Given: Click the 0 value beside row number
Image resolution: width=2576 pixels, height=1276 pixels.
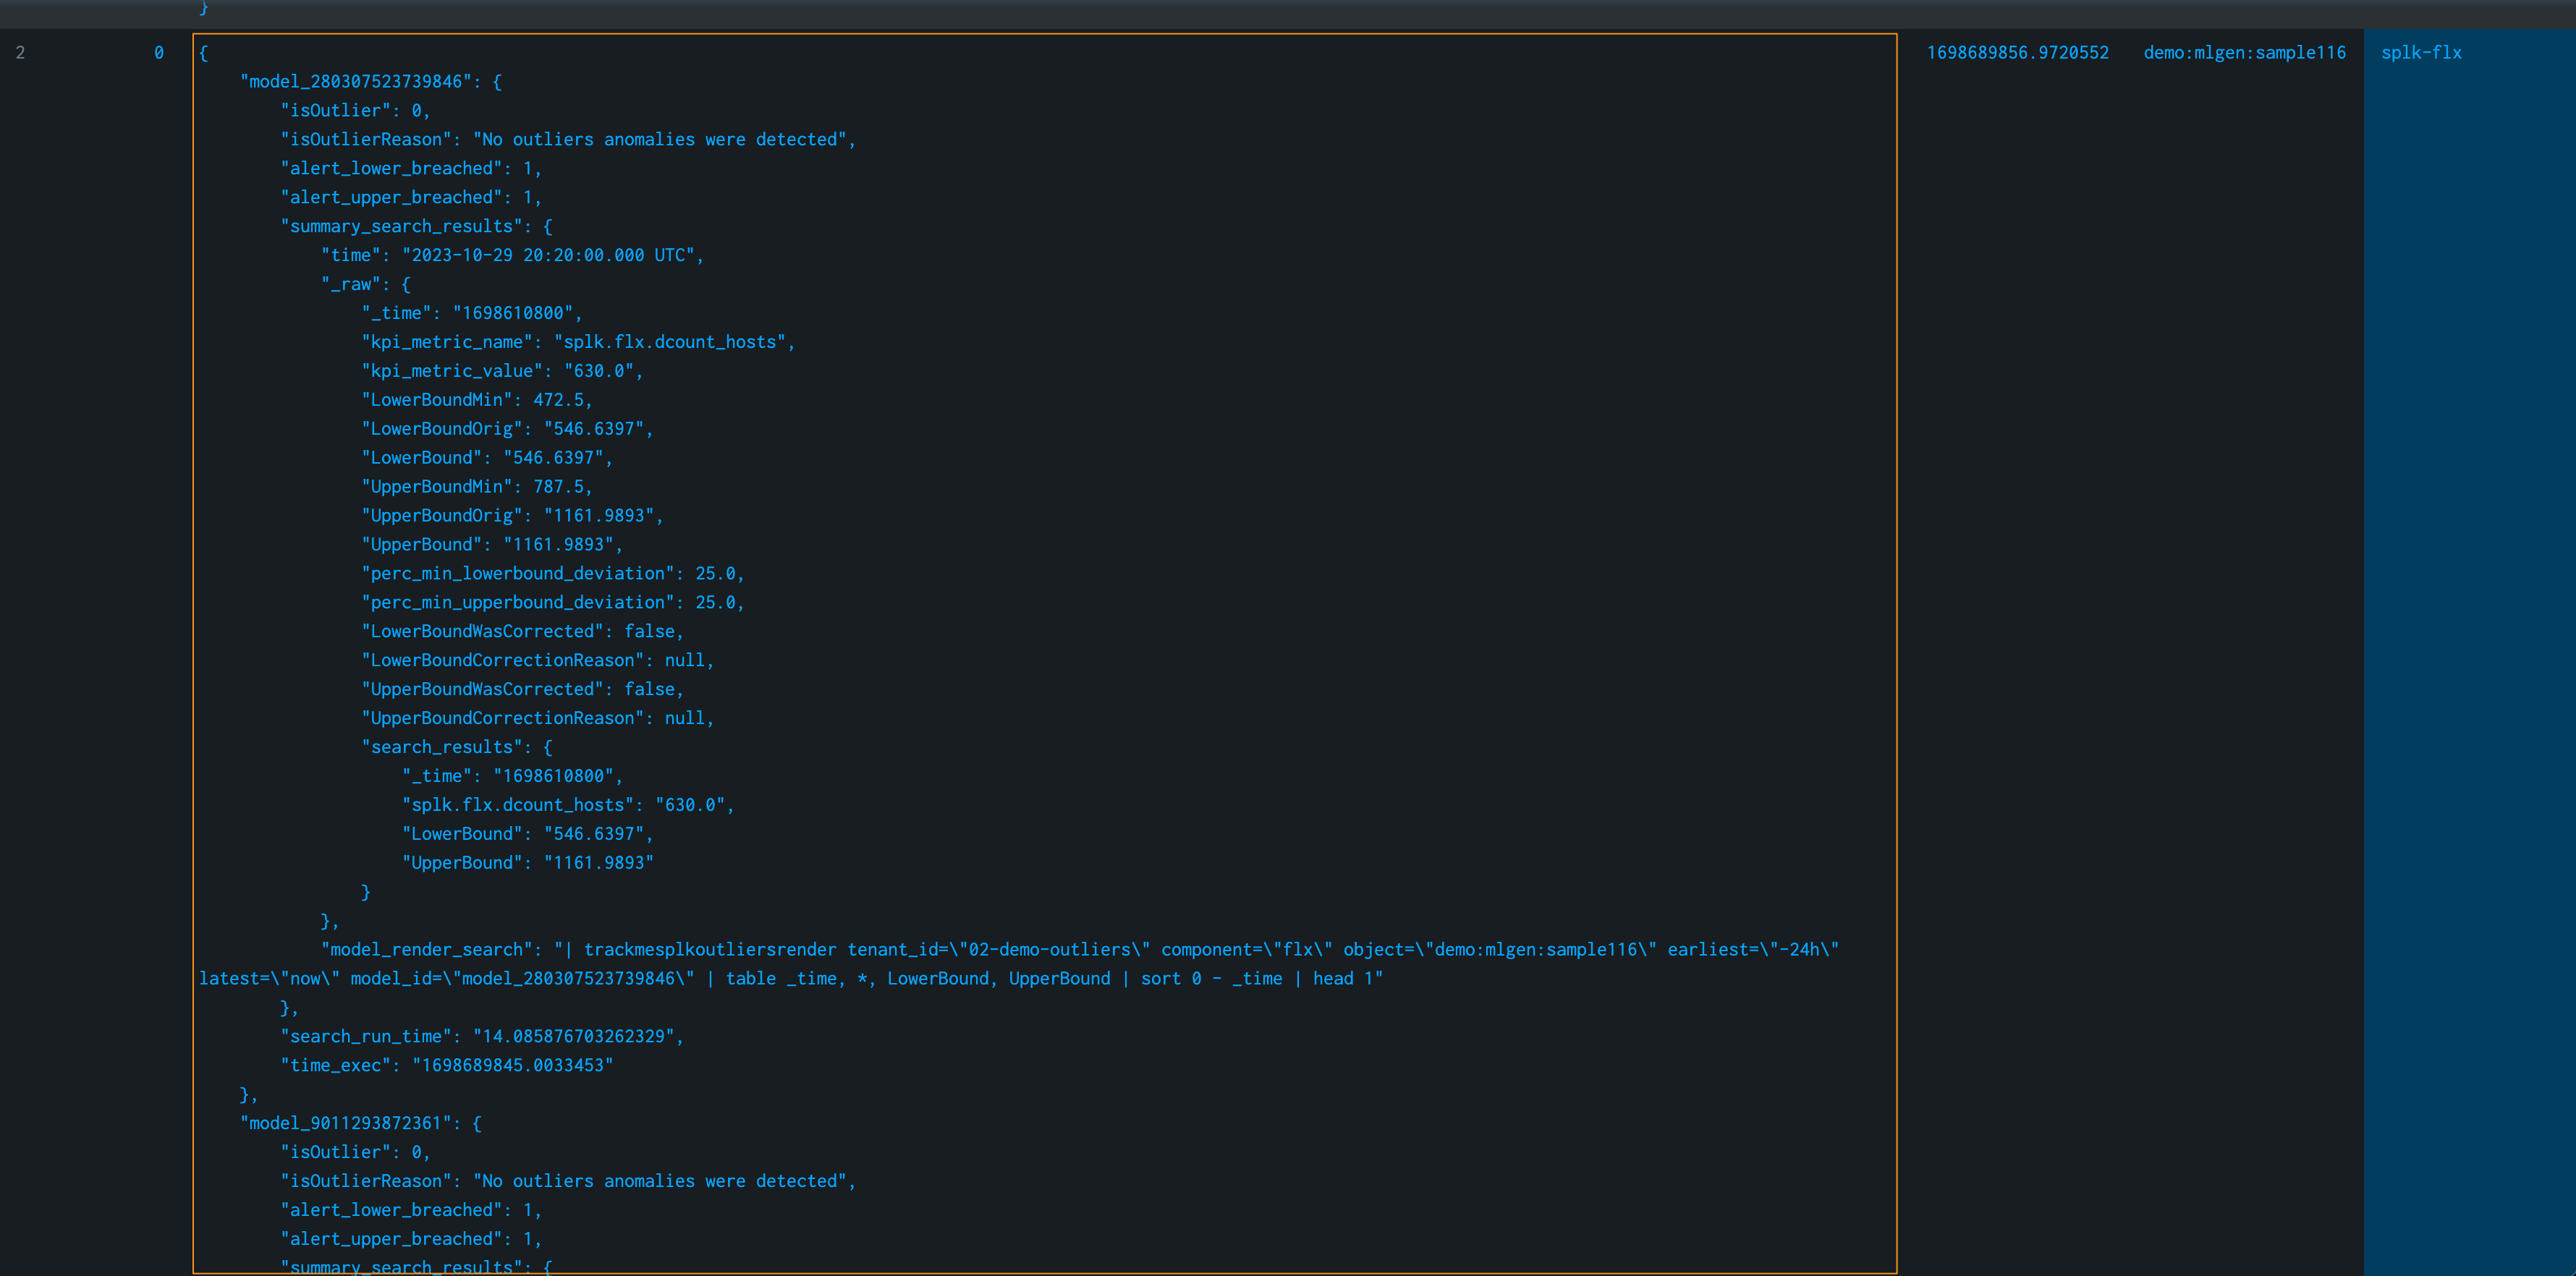Looking at the screenshot, I should [159, 53].
